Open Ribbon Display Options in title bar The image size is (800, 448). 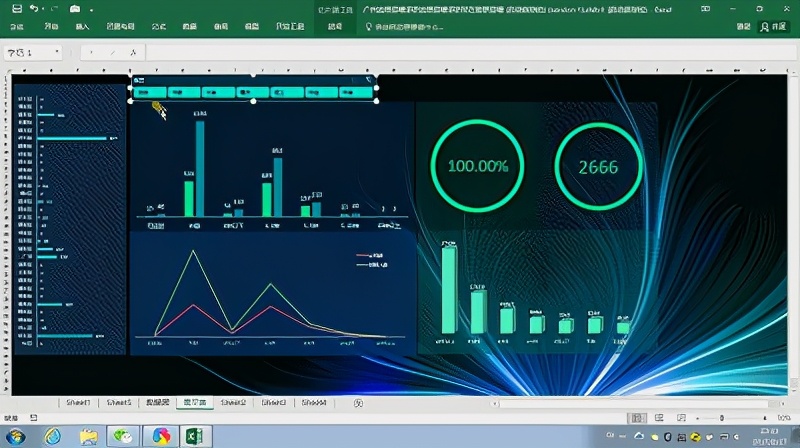point(706,9)
